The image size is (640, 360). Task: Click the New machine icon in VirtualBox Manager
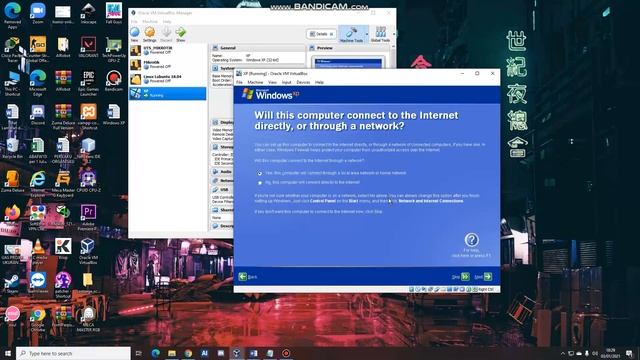(135, 34)
